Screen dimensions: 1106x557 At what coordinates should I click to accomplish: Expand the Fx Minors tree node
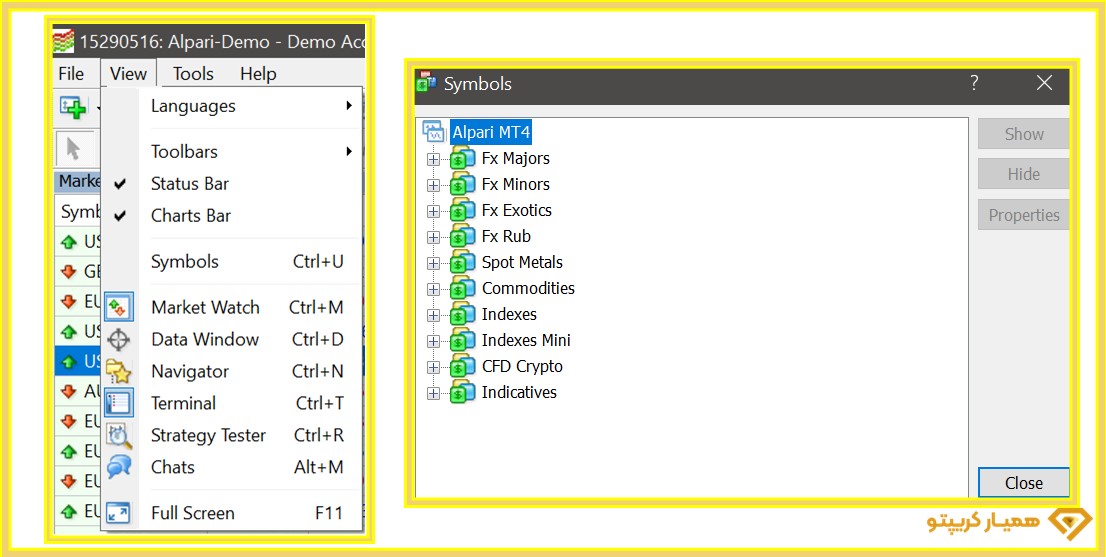click(x=433, y=186)
